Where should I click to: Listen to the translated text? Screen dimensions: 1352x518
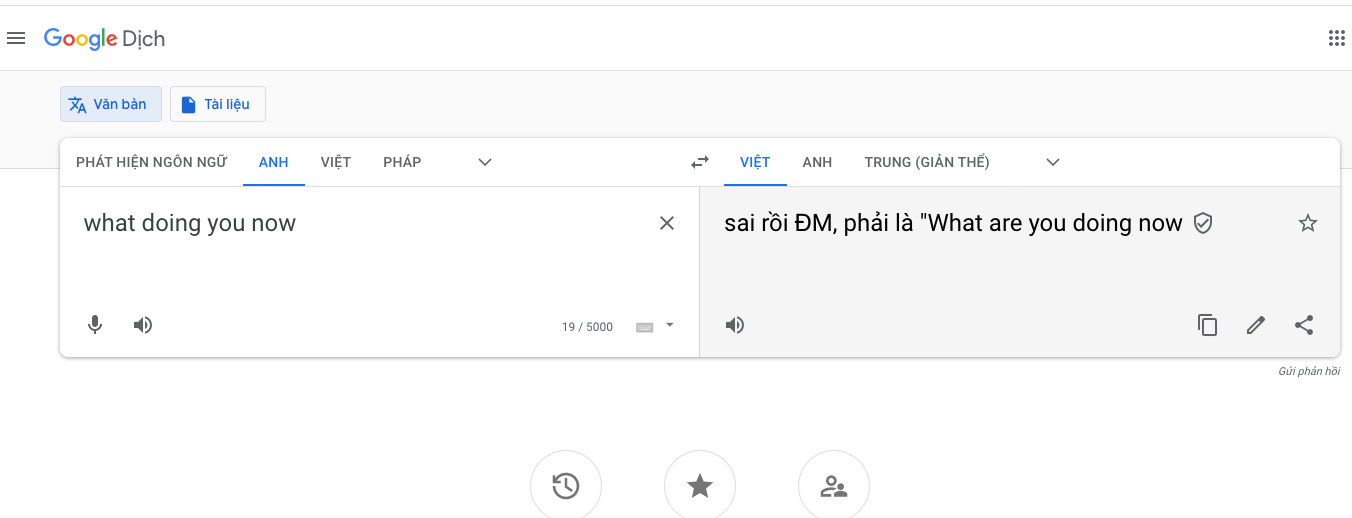(735, 325)
